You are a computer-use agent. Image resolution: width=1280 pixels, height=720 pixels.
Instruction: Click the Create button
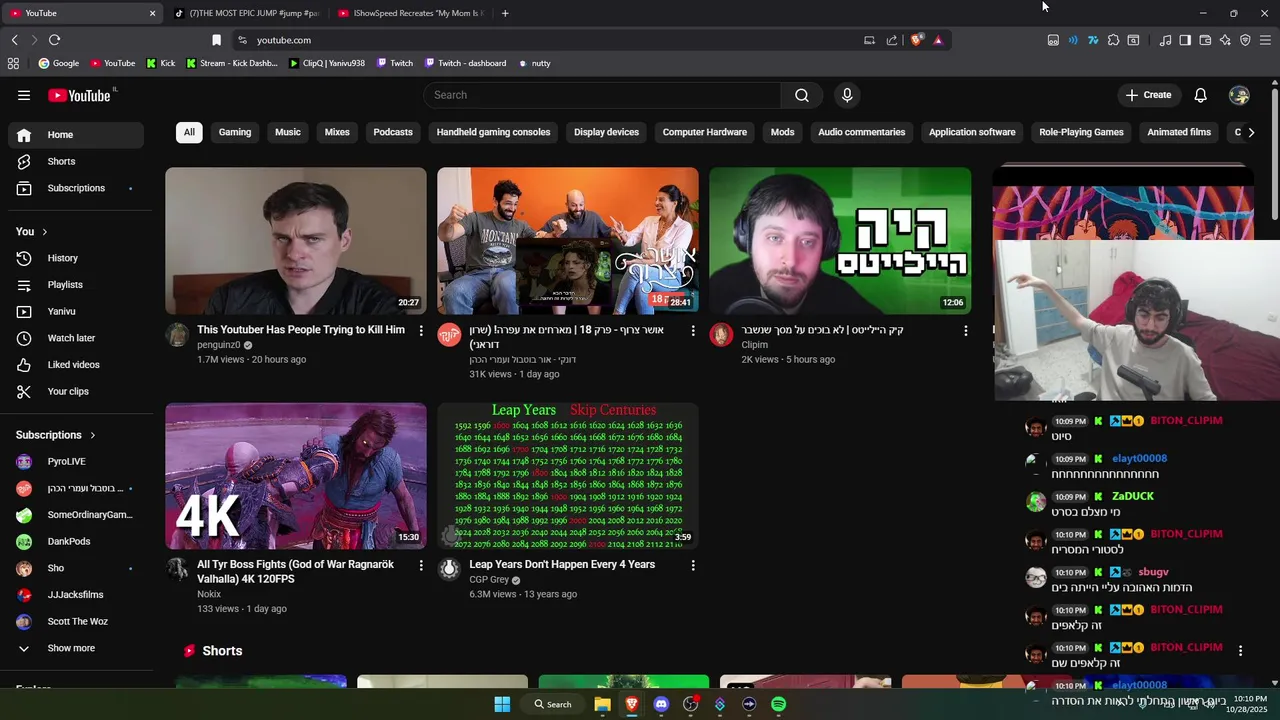[1148, 95]
